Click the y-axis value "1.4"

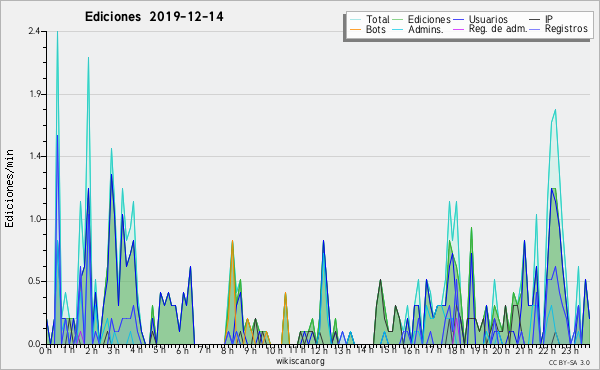(35, 156)
